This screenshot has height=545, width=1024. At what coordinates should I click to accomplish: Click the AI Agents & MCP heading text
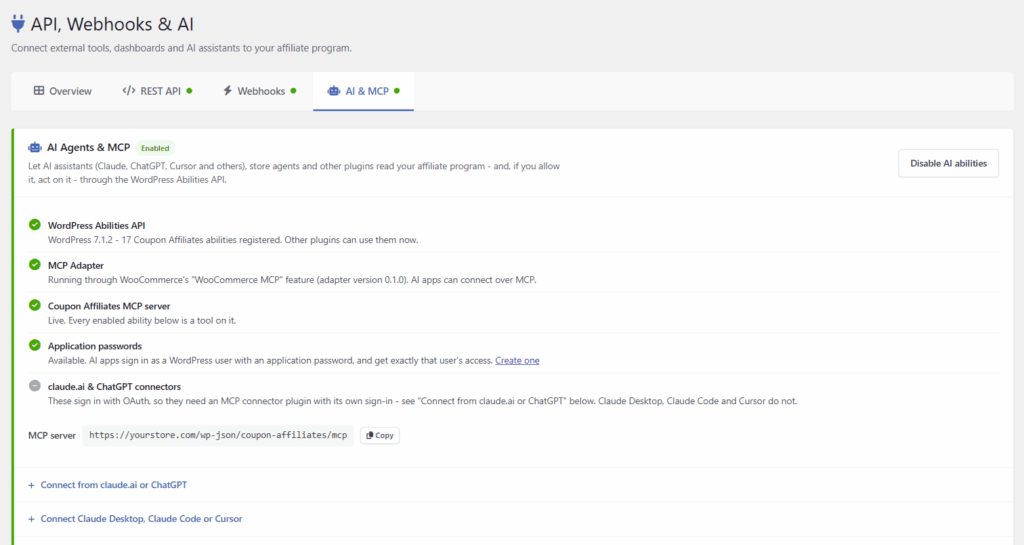coord(88,148)
